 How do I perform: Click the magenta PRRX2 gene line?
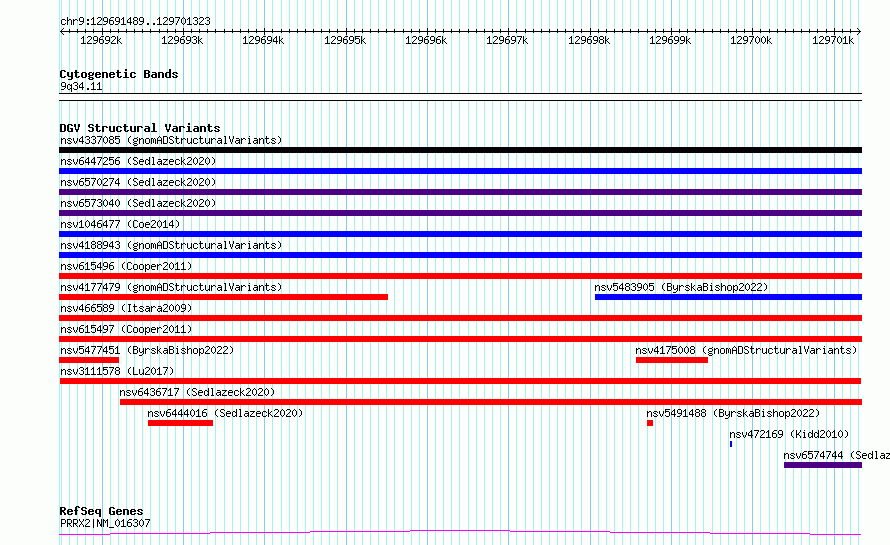[460, 532]
